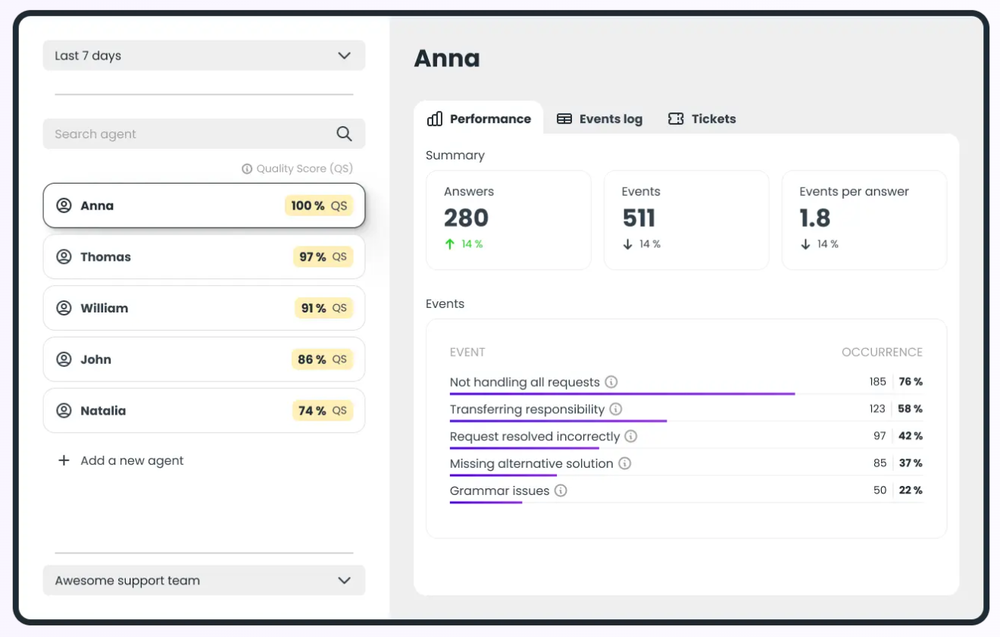1000x637 pixels.
Task: Open the Last 7 days dropdown
Action: click(204, 56)
